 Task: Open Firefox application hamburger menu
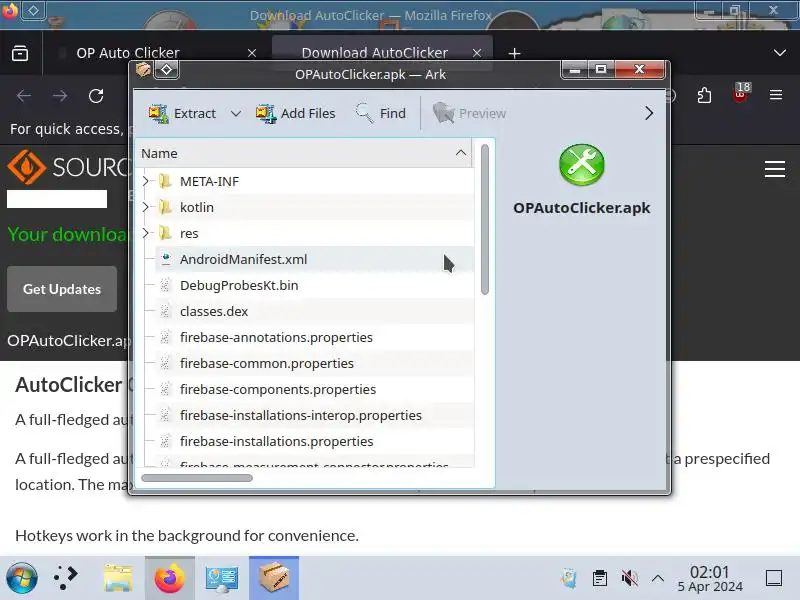[x=776, y=95]
